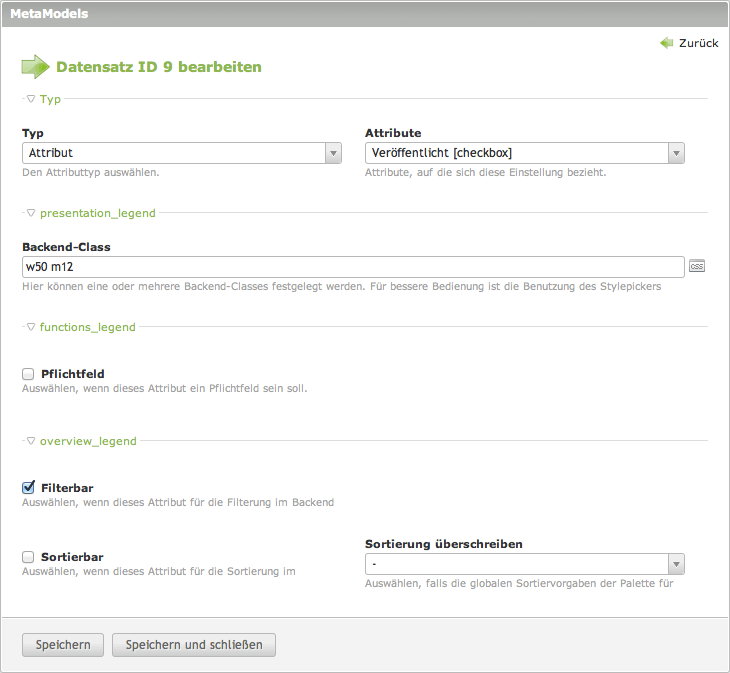Collapse the Typ legend section

tap(44, 99)
